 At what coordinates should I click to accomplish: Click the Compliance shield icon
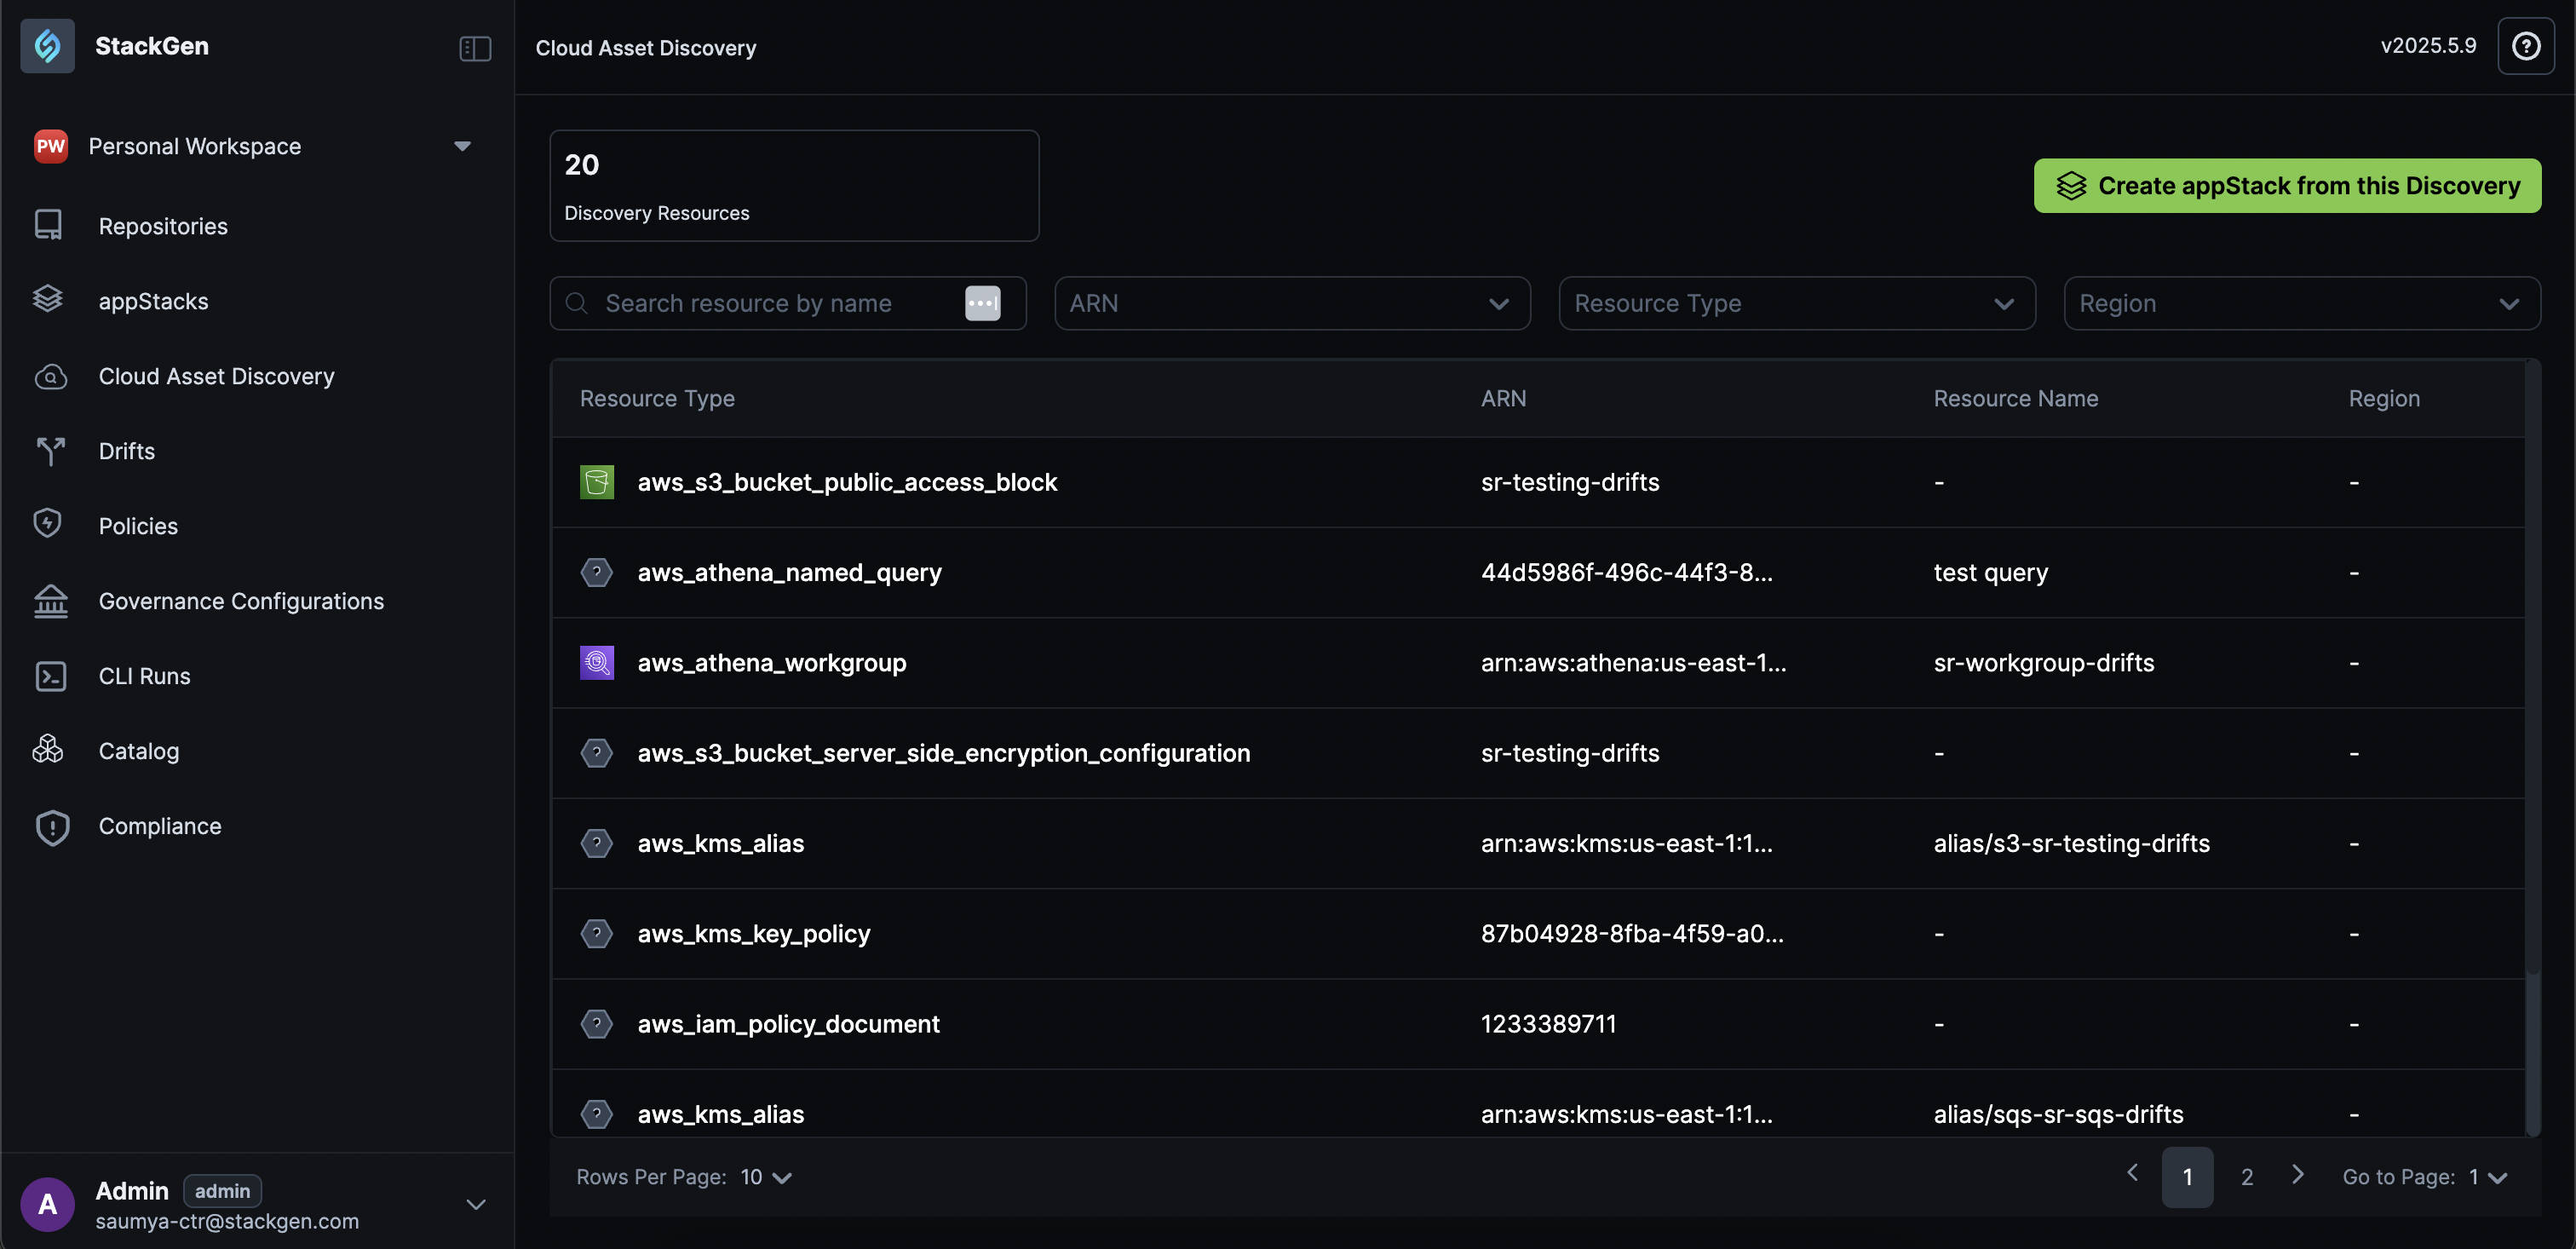click(x=52, y=827)
